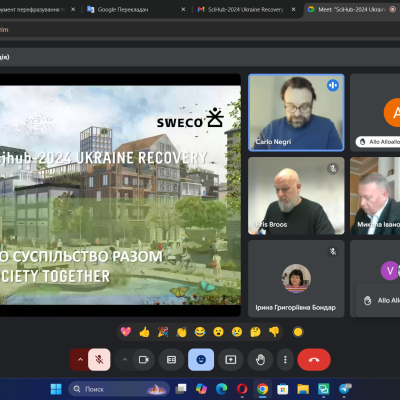Open Telegram from the taskbar
This screenshot has width=400, height=400.
pyautogui.click(x=345, y=389)
